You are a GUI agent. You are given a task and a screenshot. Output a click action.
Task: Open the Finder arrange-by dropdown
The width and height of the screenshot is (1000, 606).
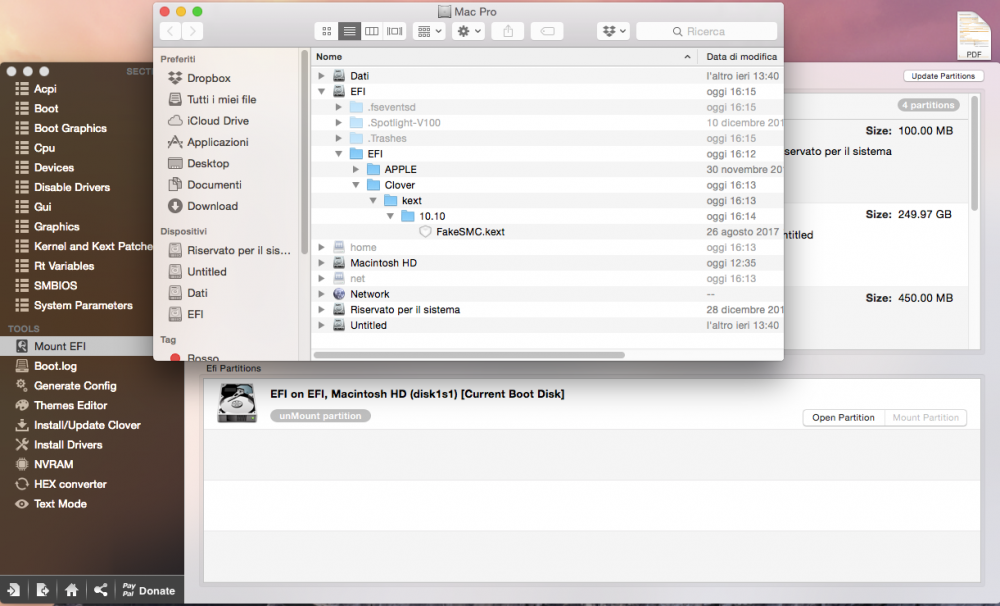pos(429,31)
